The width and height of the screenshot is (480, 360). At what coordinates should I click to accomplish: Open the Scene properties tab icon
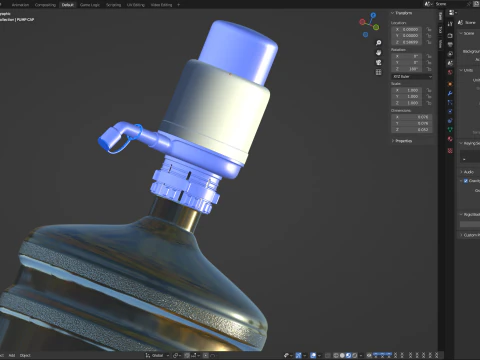click(450, 63)
